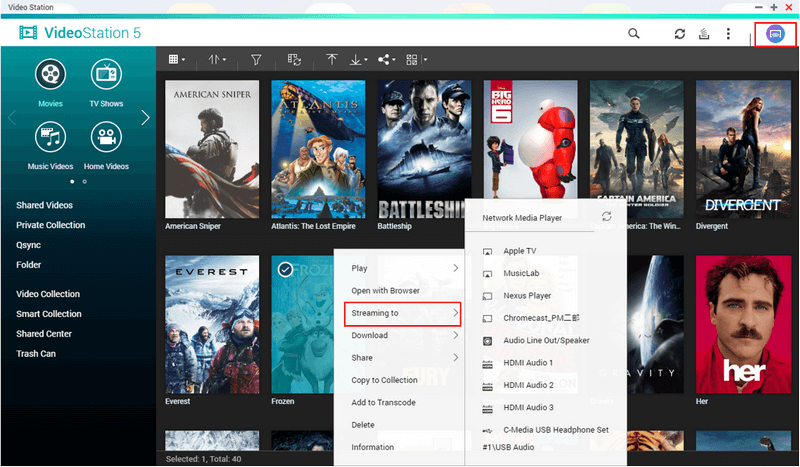Open Video Collection in sidebar
The width and height of the screenshot is (800, 467).
point(48,294)
